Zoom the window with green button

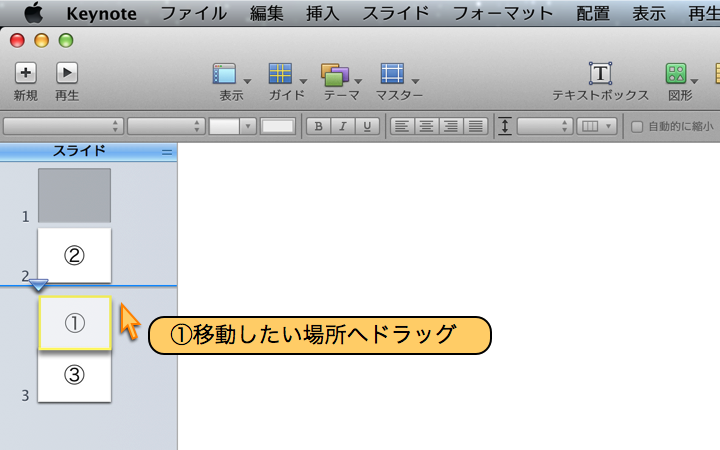(x=66, y=40)
